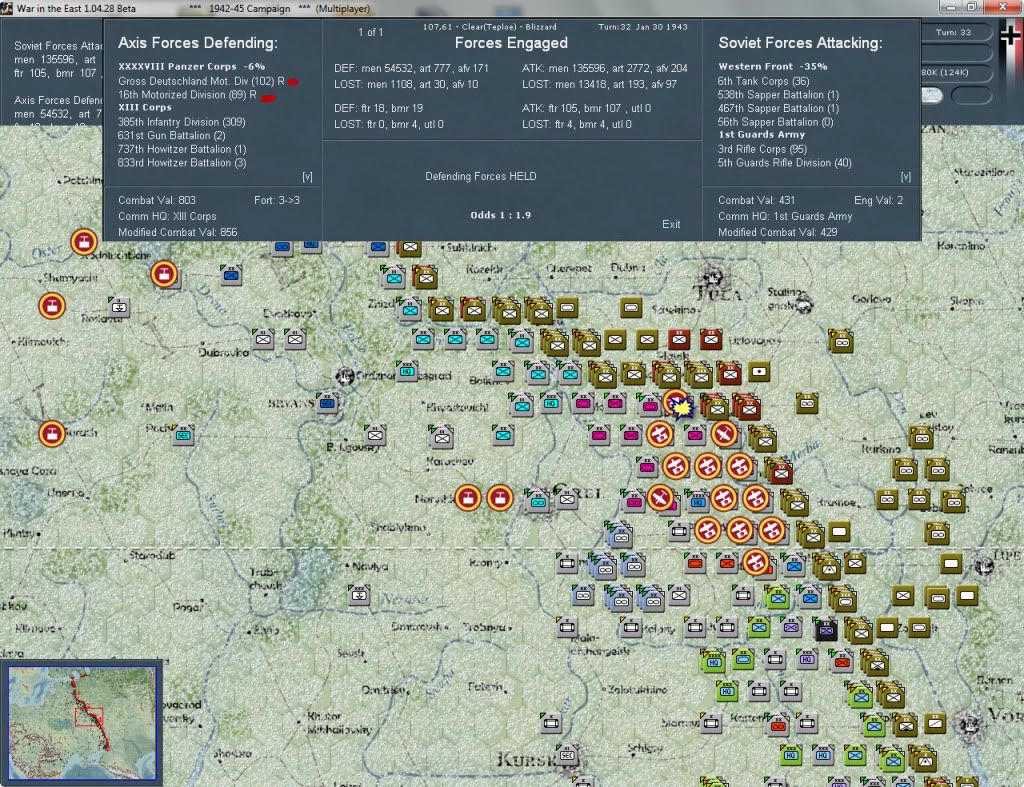Click the Tula city icon
This screenshot has width=1024, height=787.
(x=713, y=280)
